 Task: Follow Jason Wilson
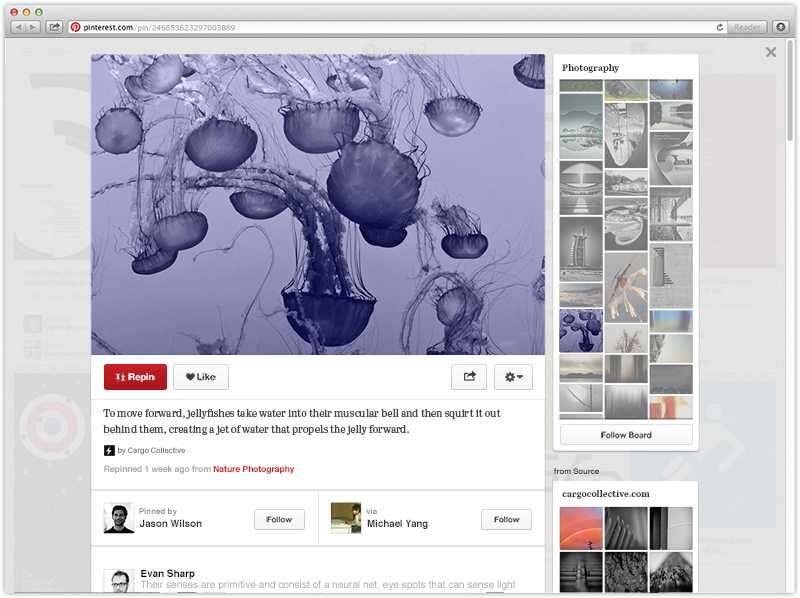[x=279, y=519]
